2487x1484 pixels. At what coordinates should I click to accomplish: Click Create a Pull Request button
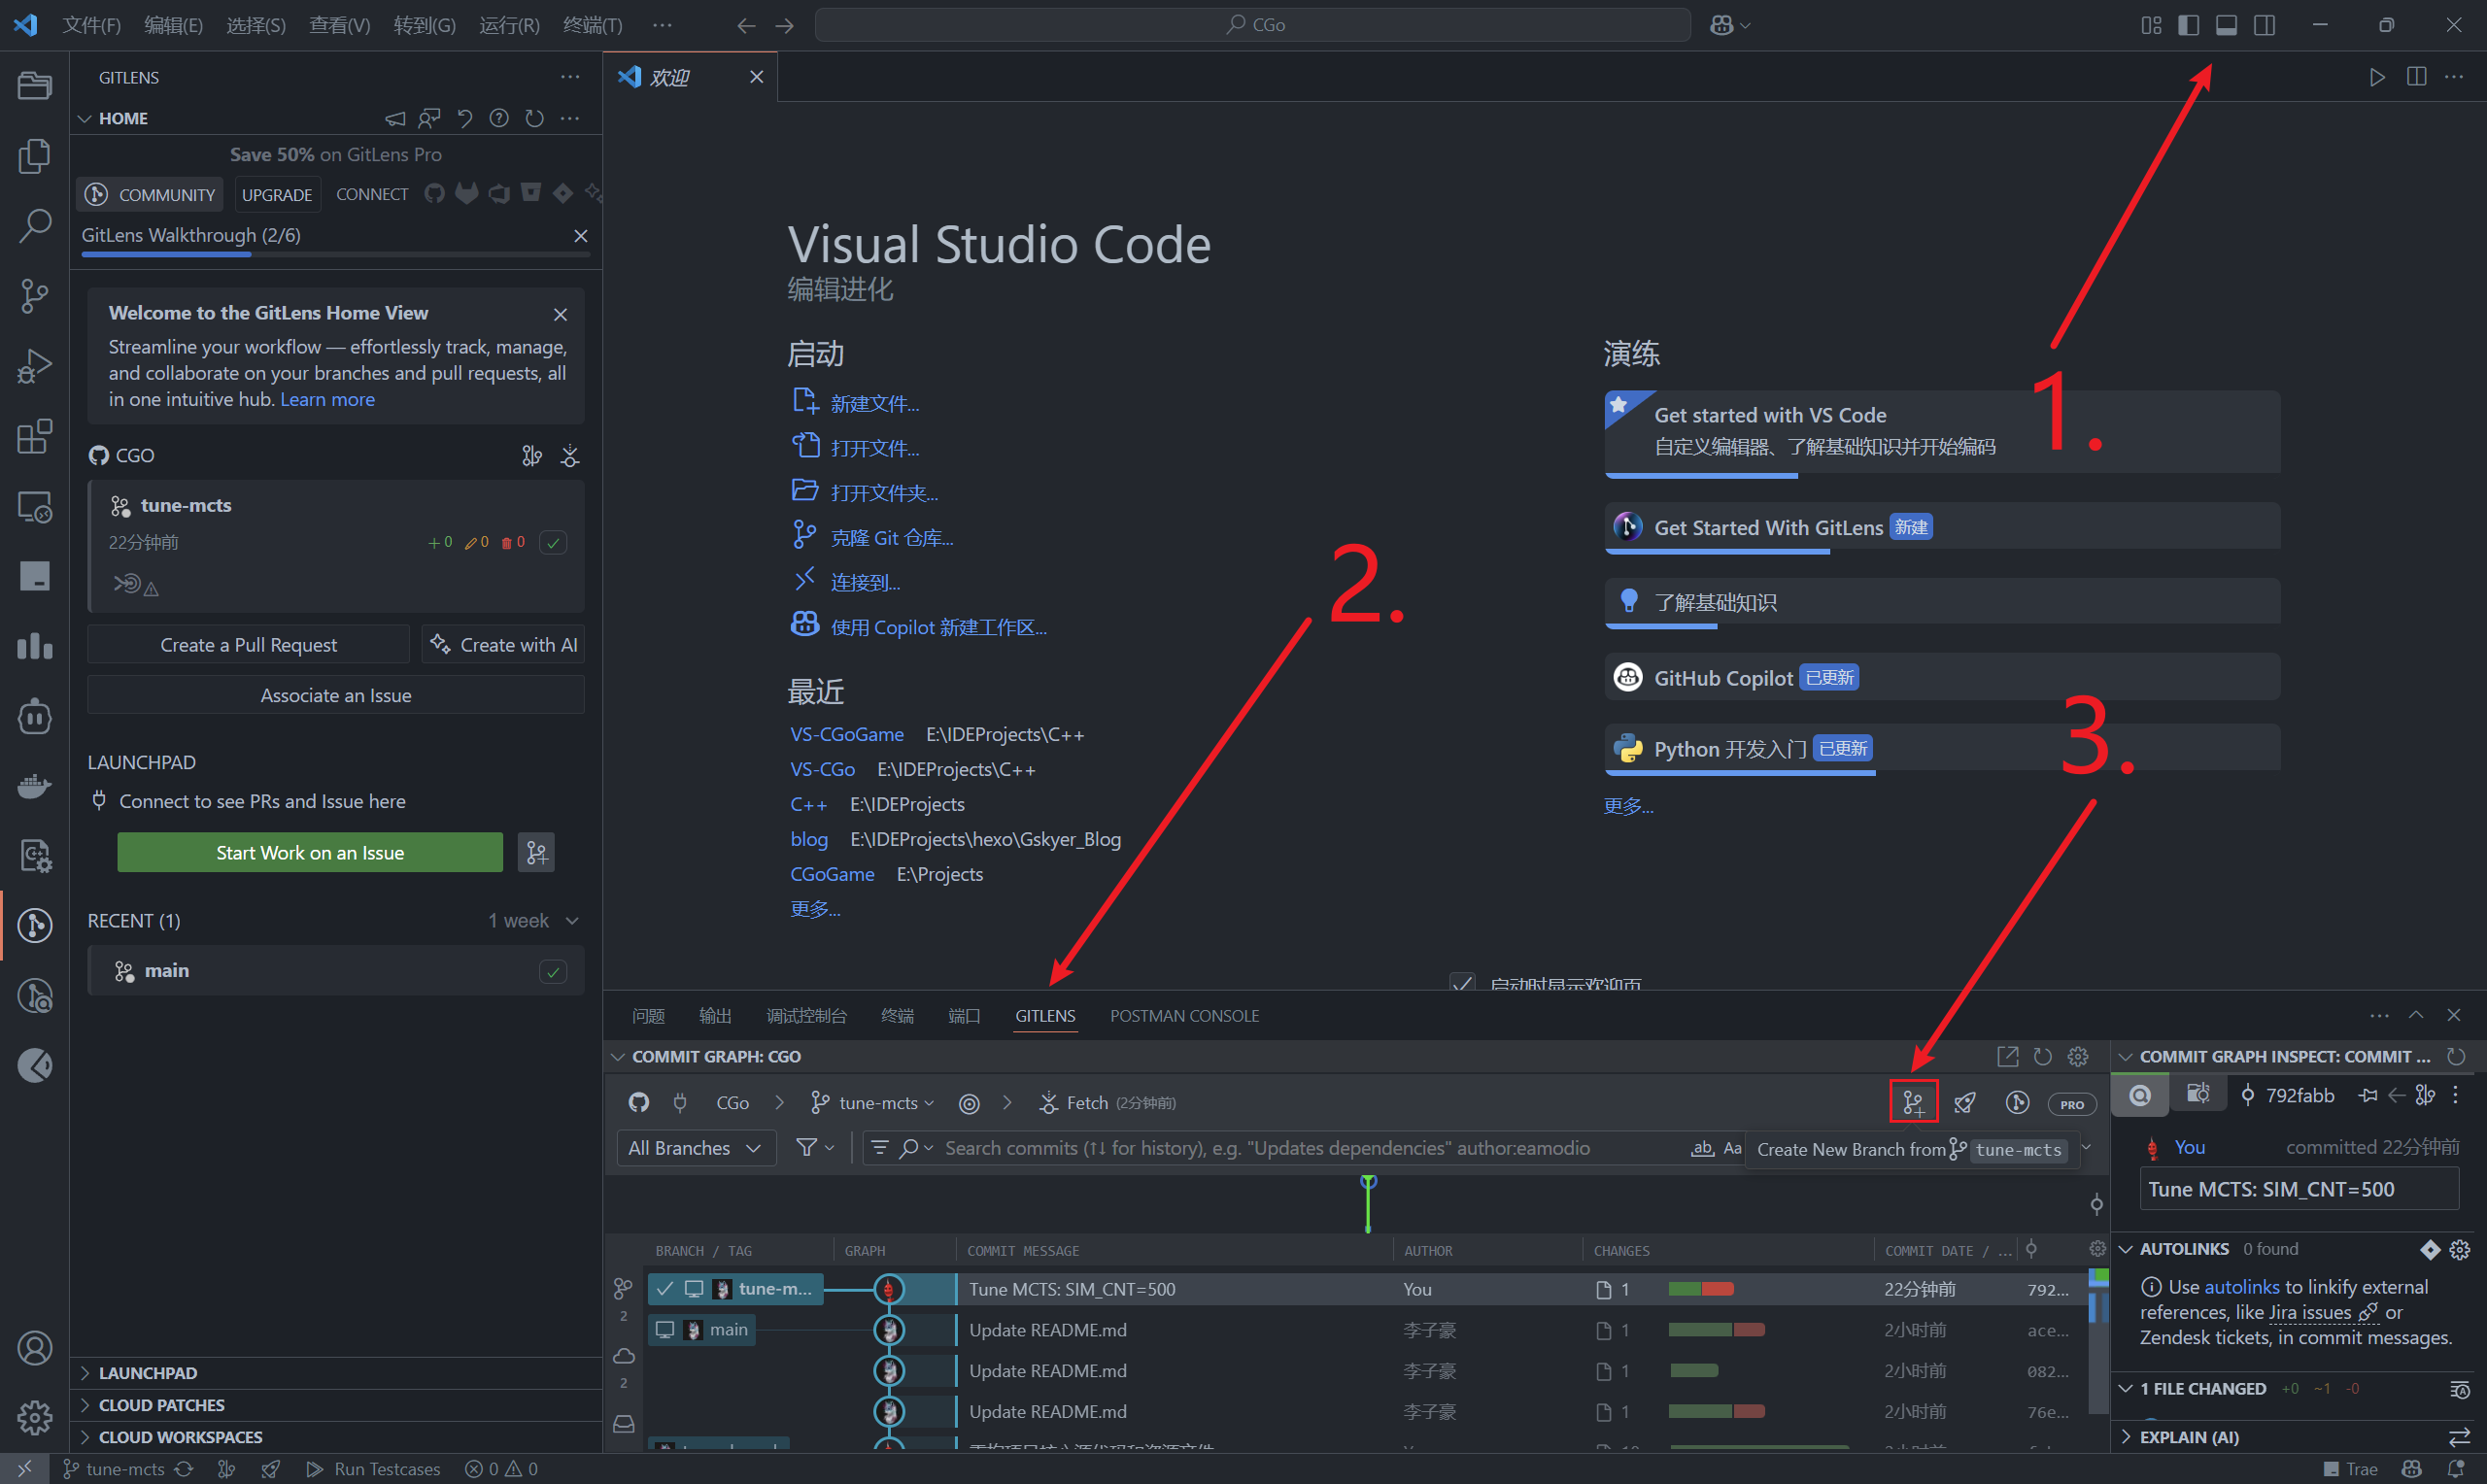click(x=248, y=644)
